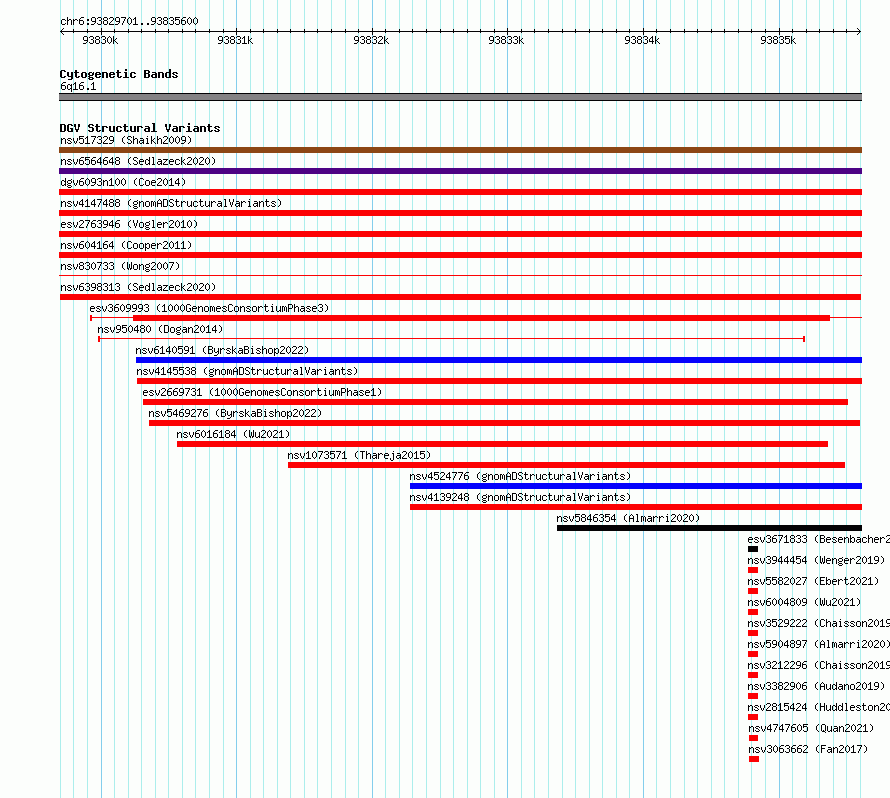Select the nsv4524776 (gnomADStructuralVariants) blue bar

[x=636, y=486]
